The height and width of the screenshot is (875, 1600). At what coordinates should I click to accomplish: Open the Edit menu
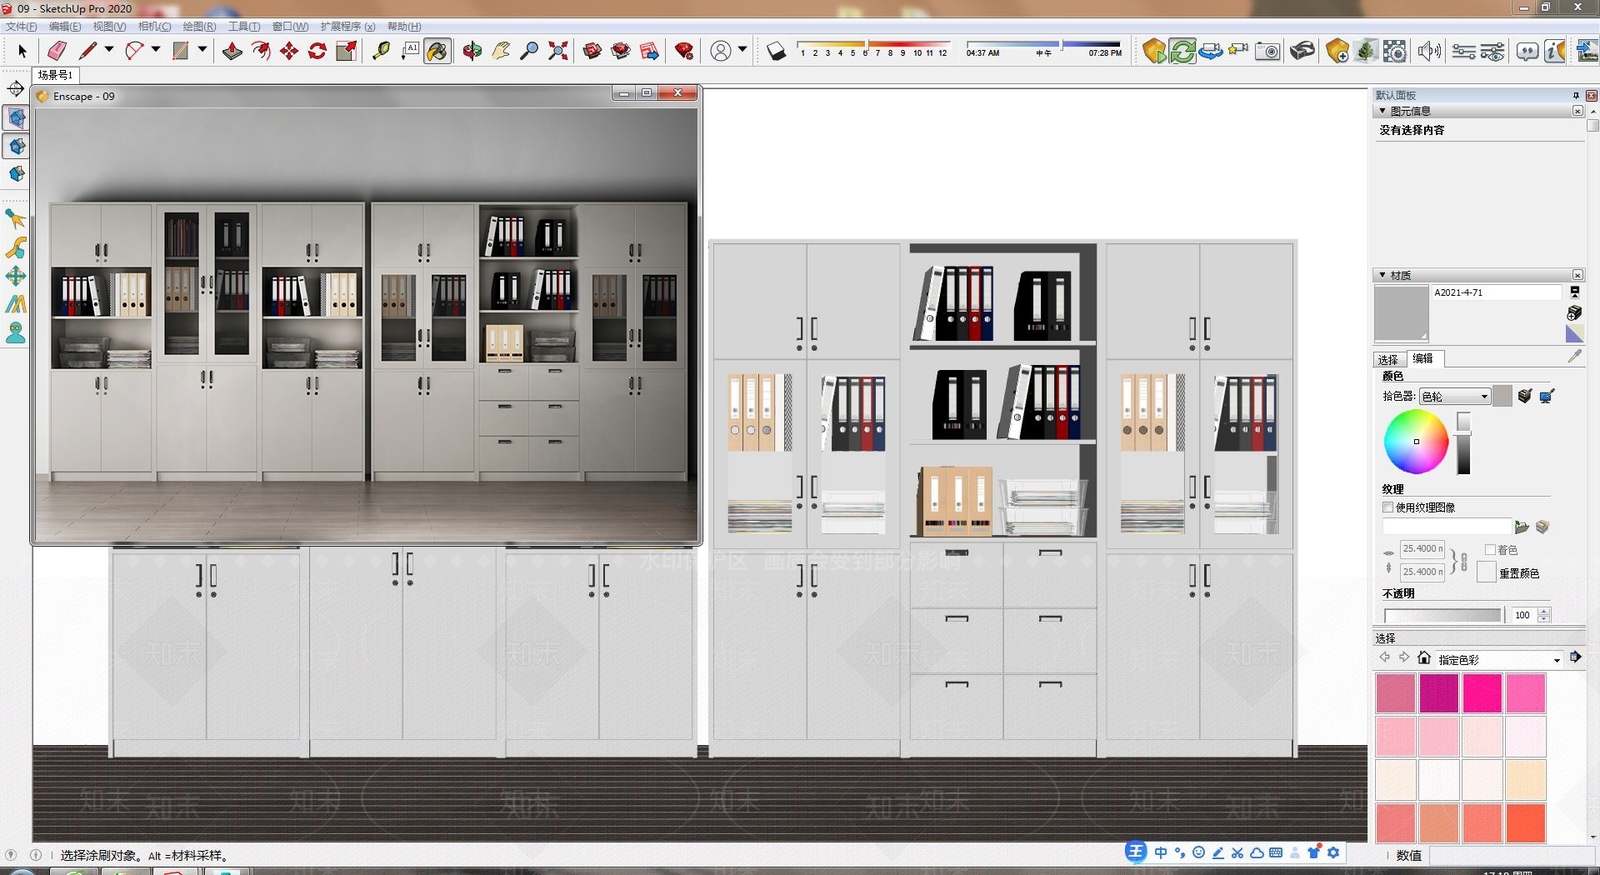65,27
